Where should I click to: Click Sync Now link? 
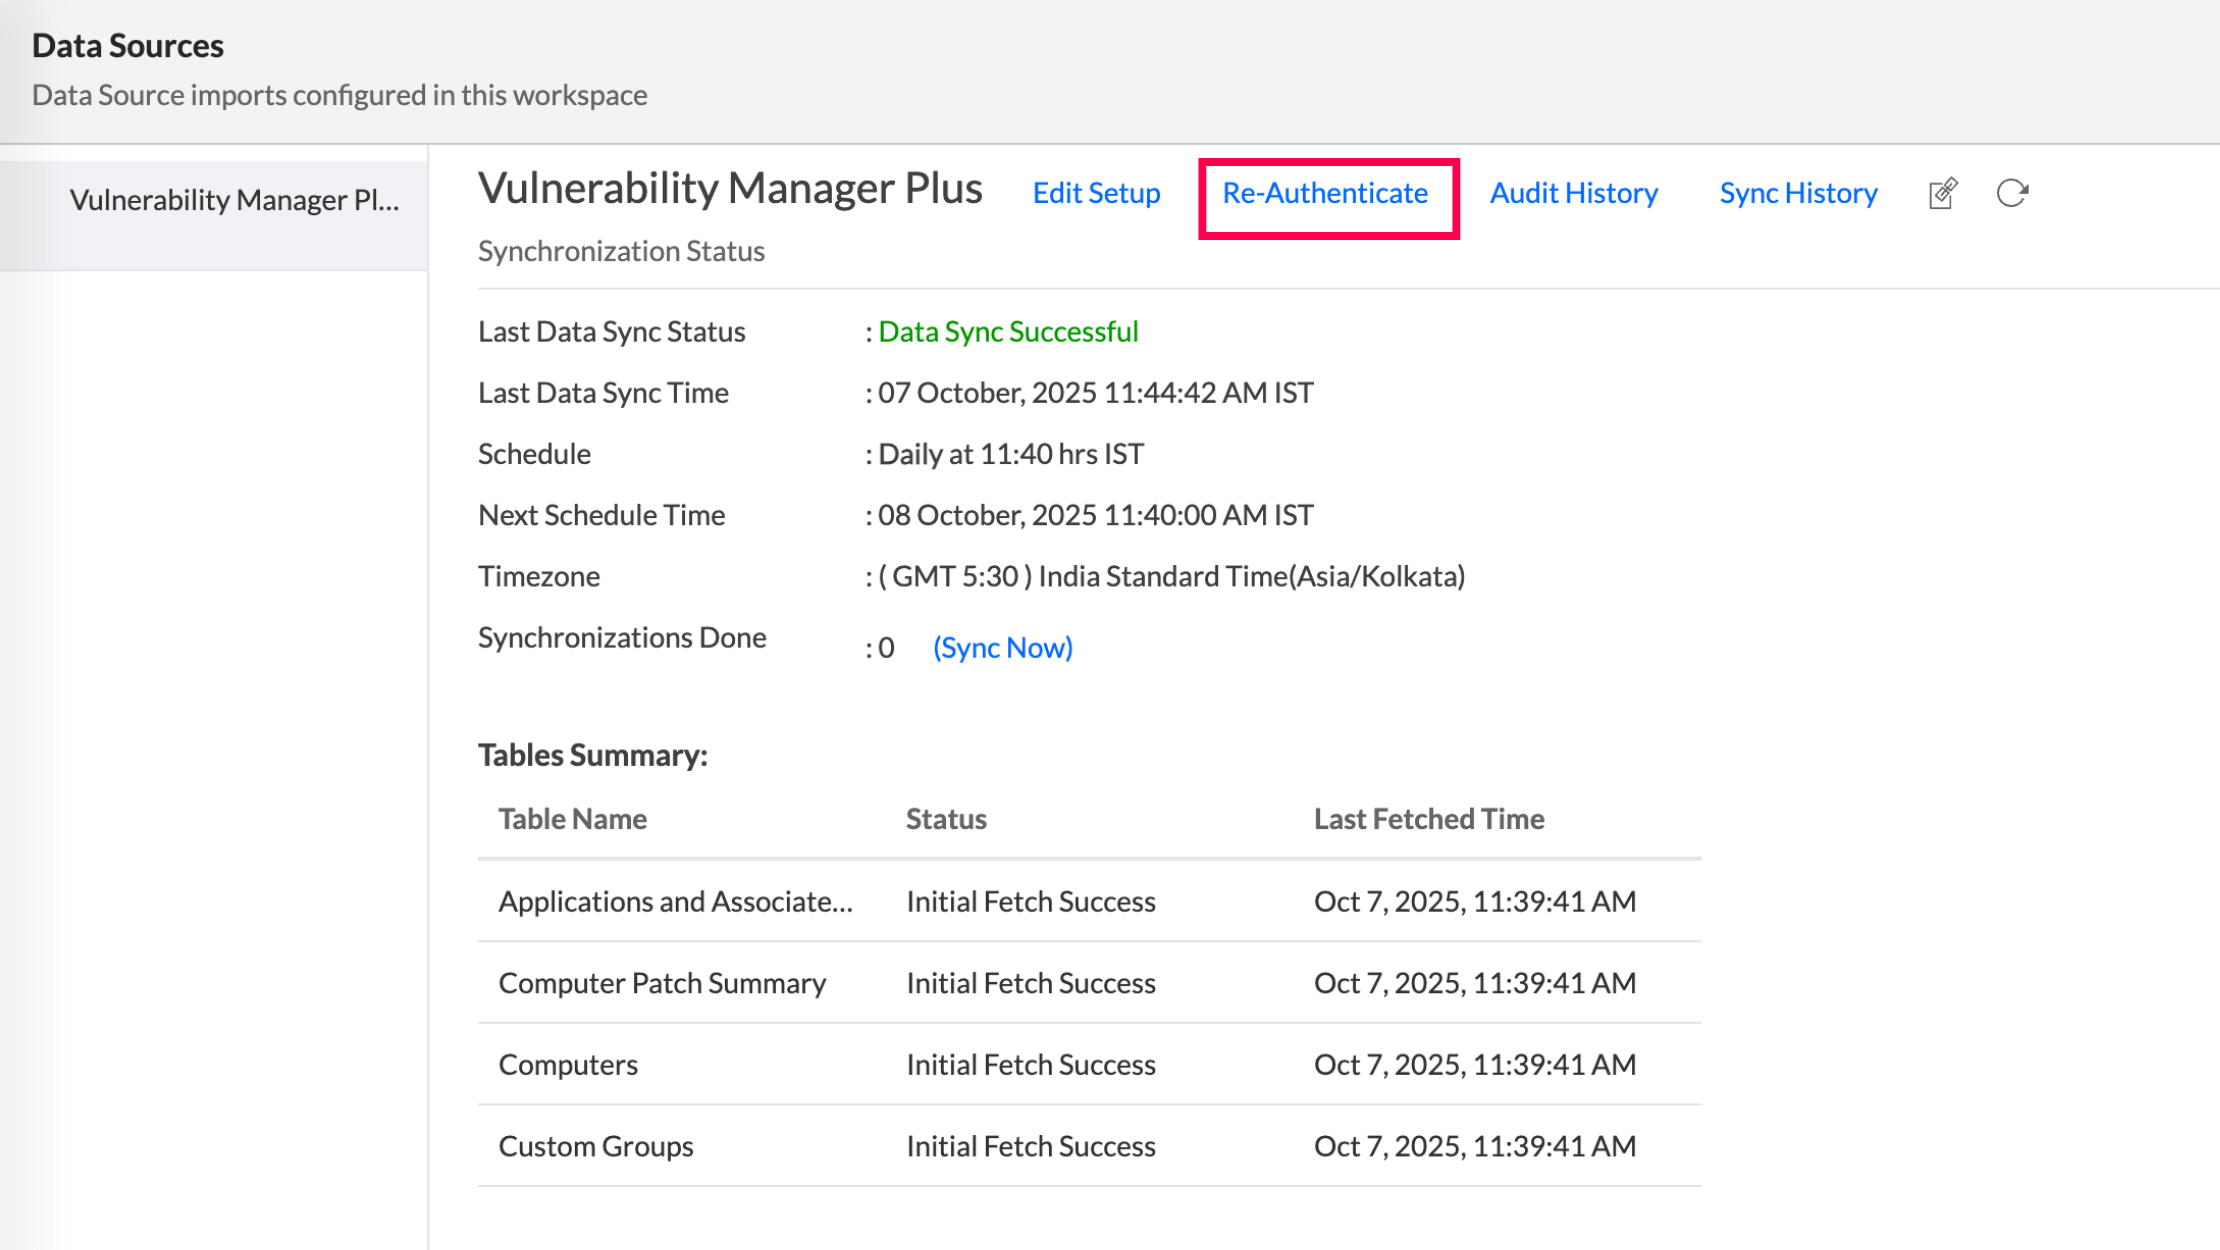tap(1002, 648)
